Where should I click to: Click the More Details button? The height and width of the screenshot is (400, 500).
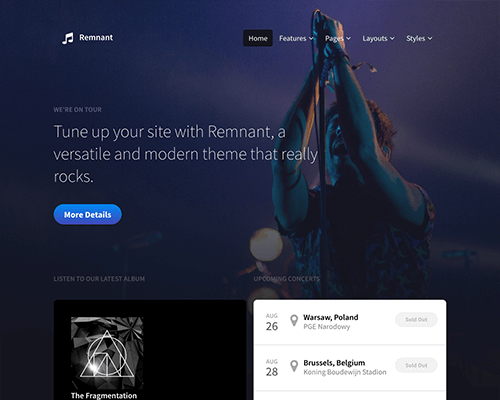coord(88,214)
